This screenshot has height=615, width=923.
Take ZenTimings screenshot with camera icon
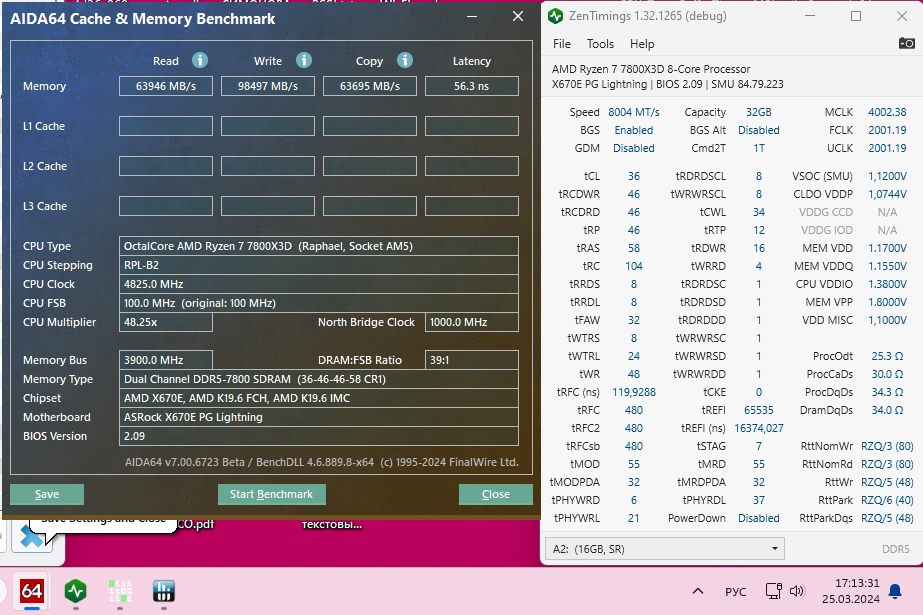pos(907,43)
